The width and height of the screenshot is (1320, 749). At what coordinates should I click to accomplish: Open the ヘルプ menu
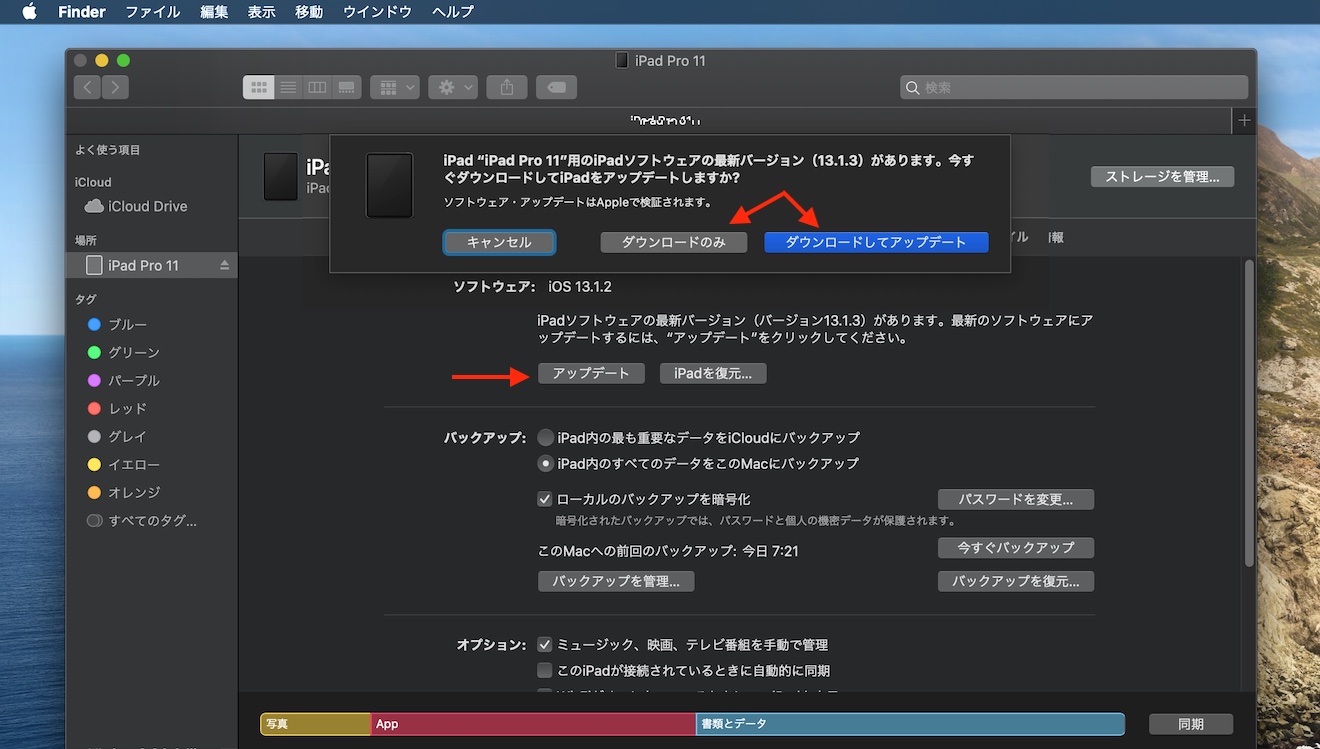453,12
